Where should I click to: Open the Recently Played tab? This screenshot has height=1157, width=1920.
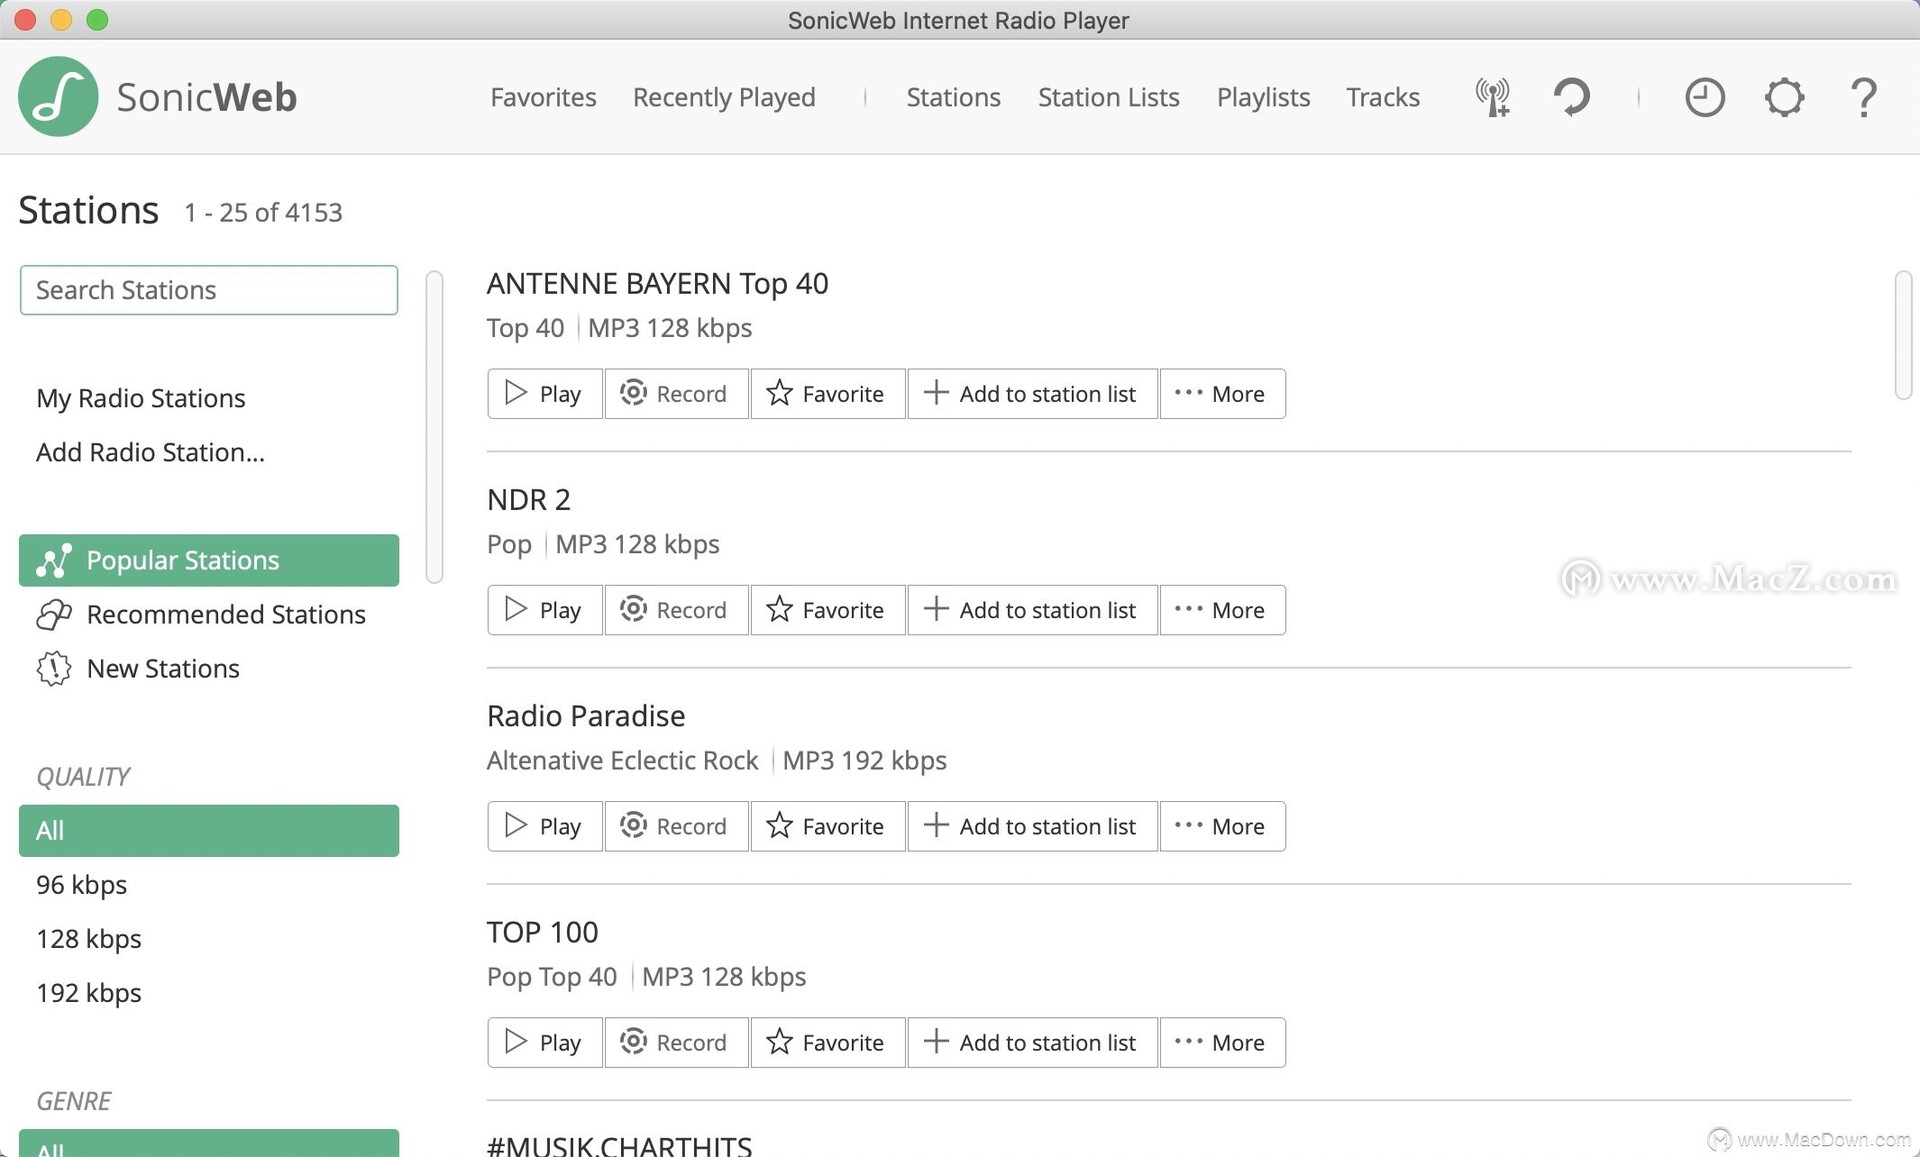pyautogui.click(x=724, y=97)
